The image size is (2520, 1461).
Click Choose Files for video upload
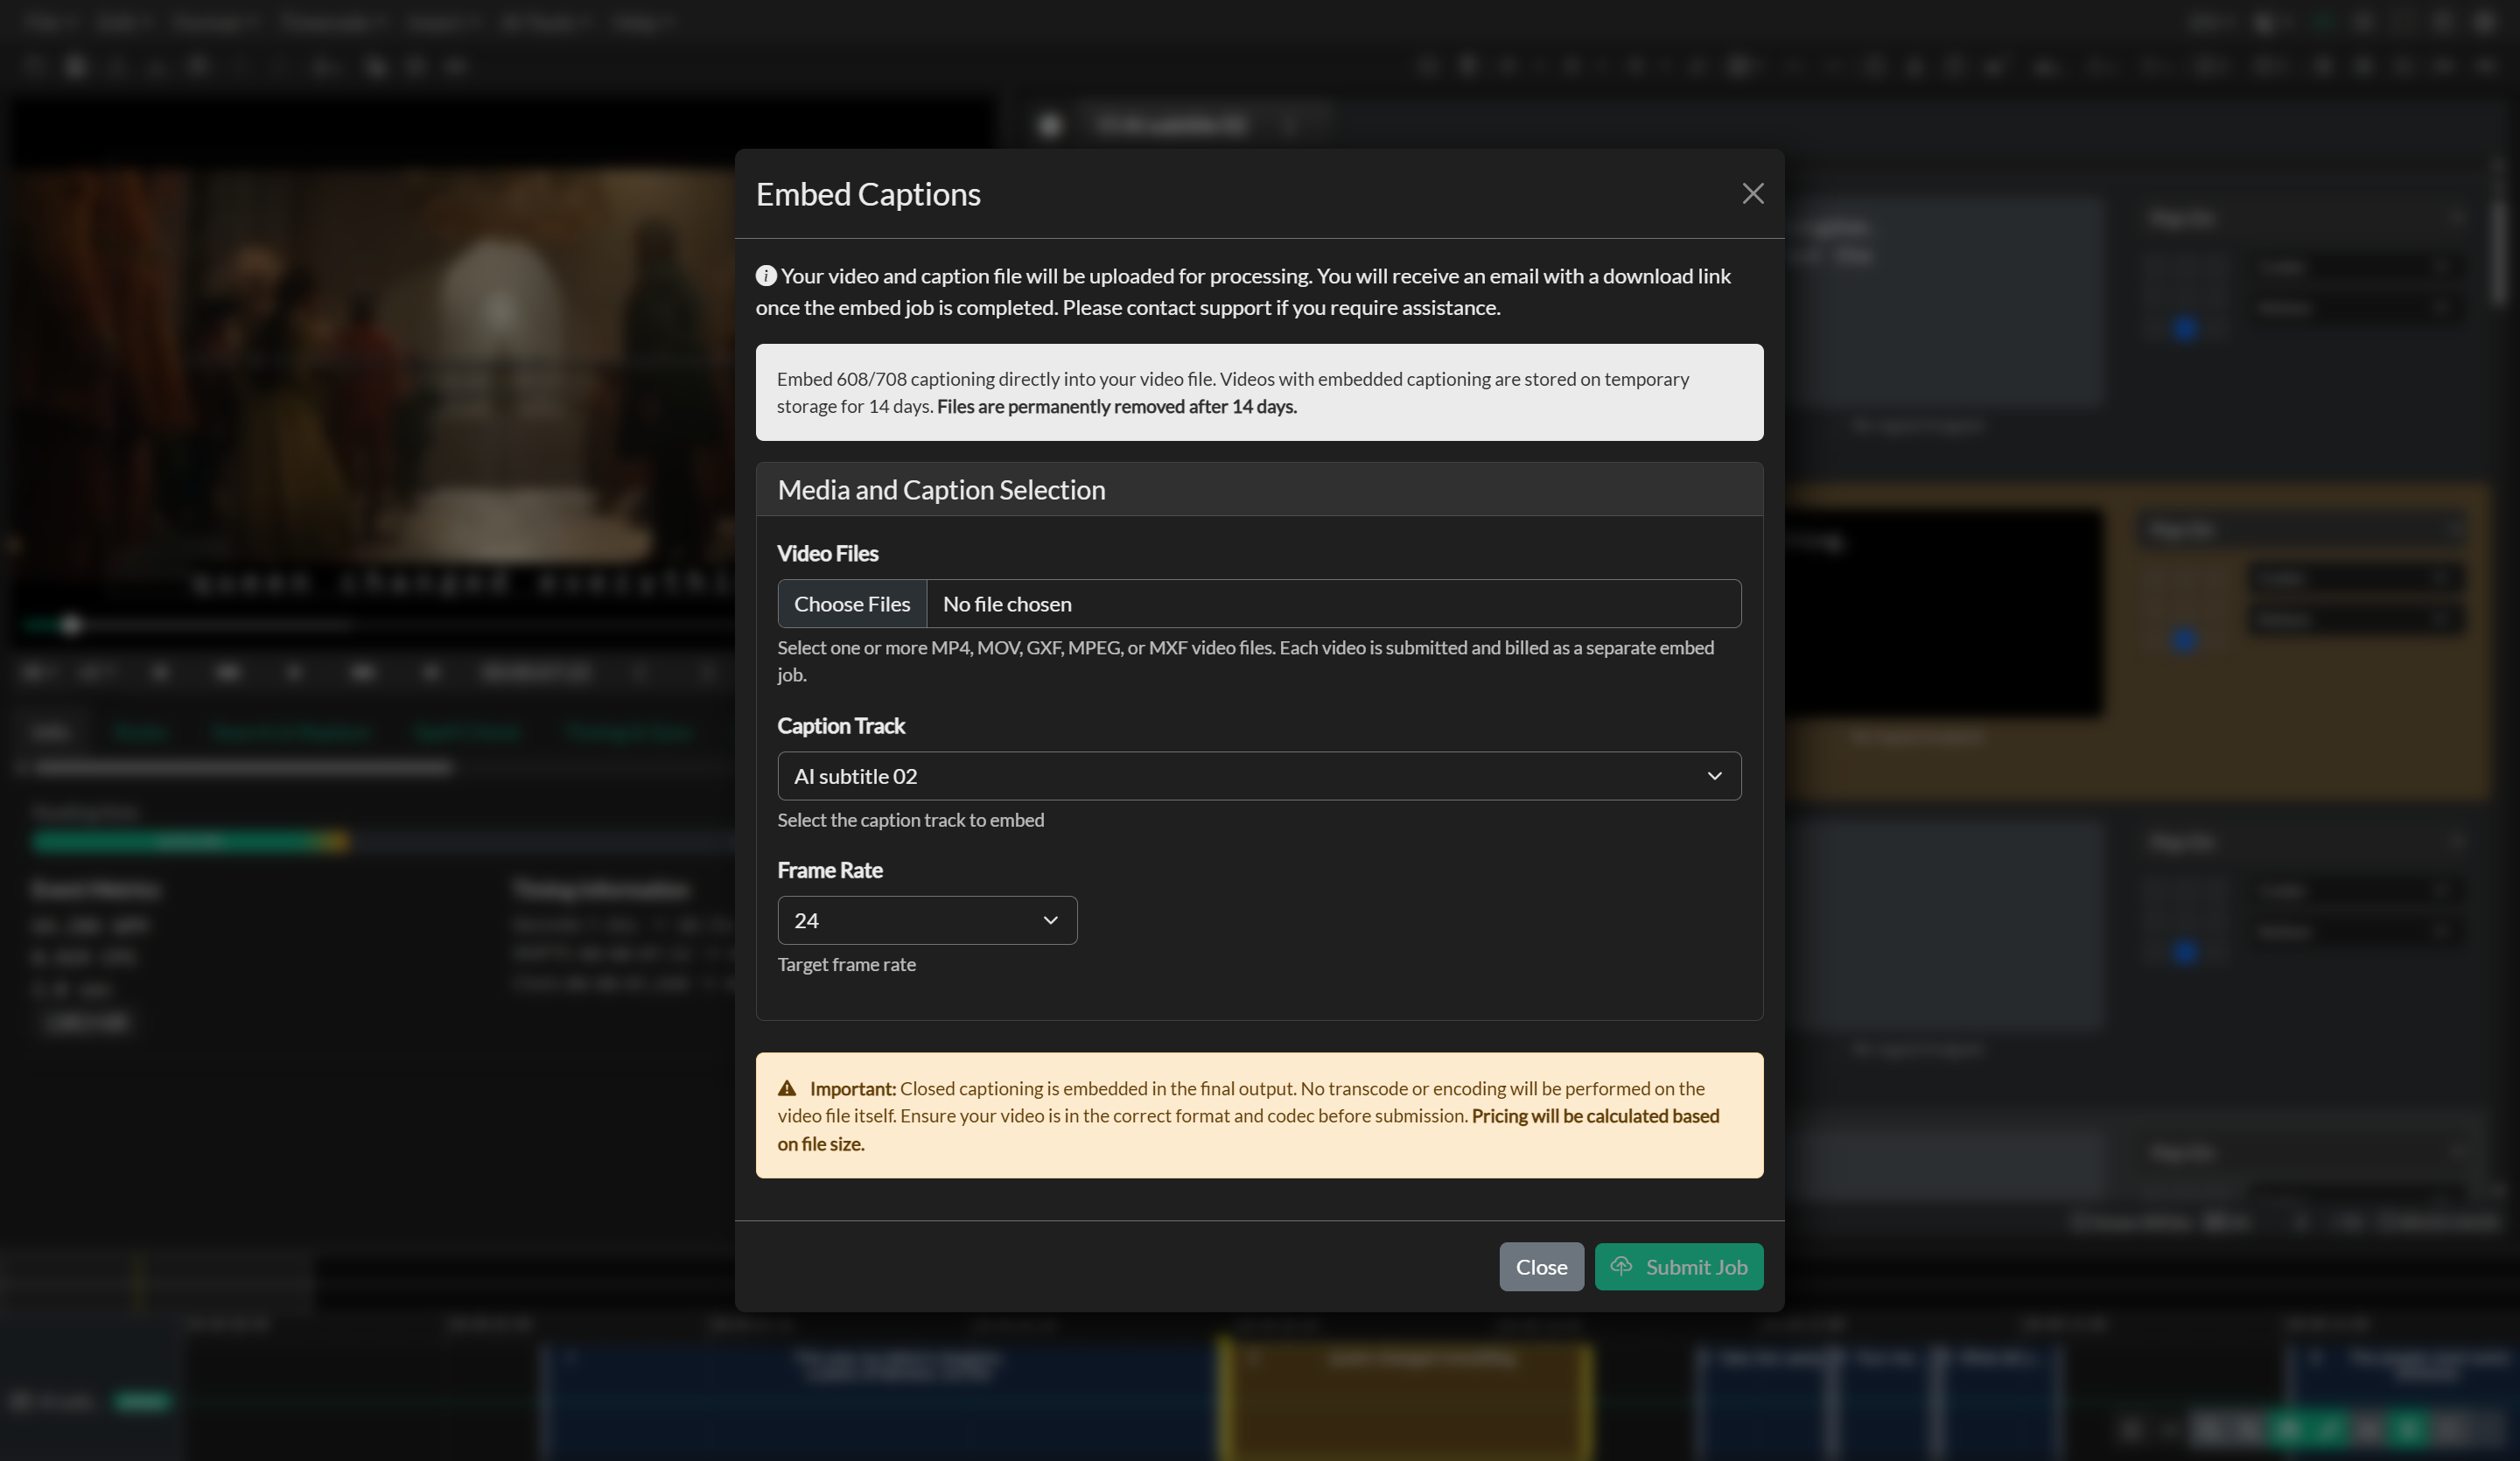coord(852,604)
